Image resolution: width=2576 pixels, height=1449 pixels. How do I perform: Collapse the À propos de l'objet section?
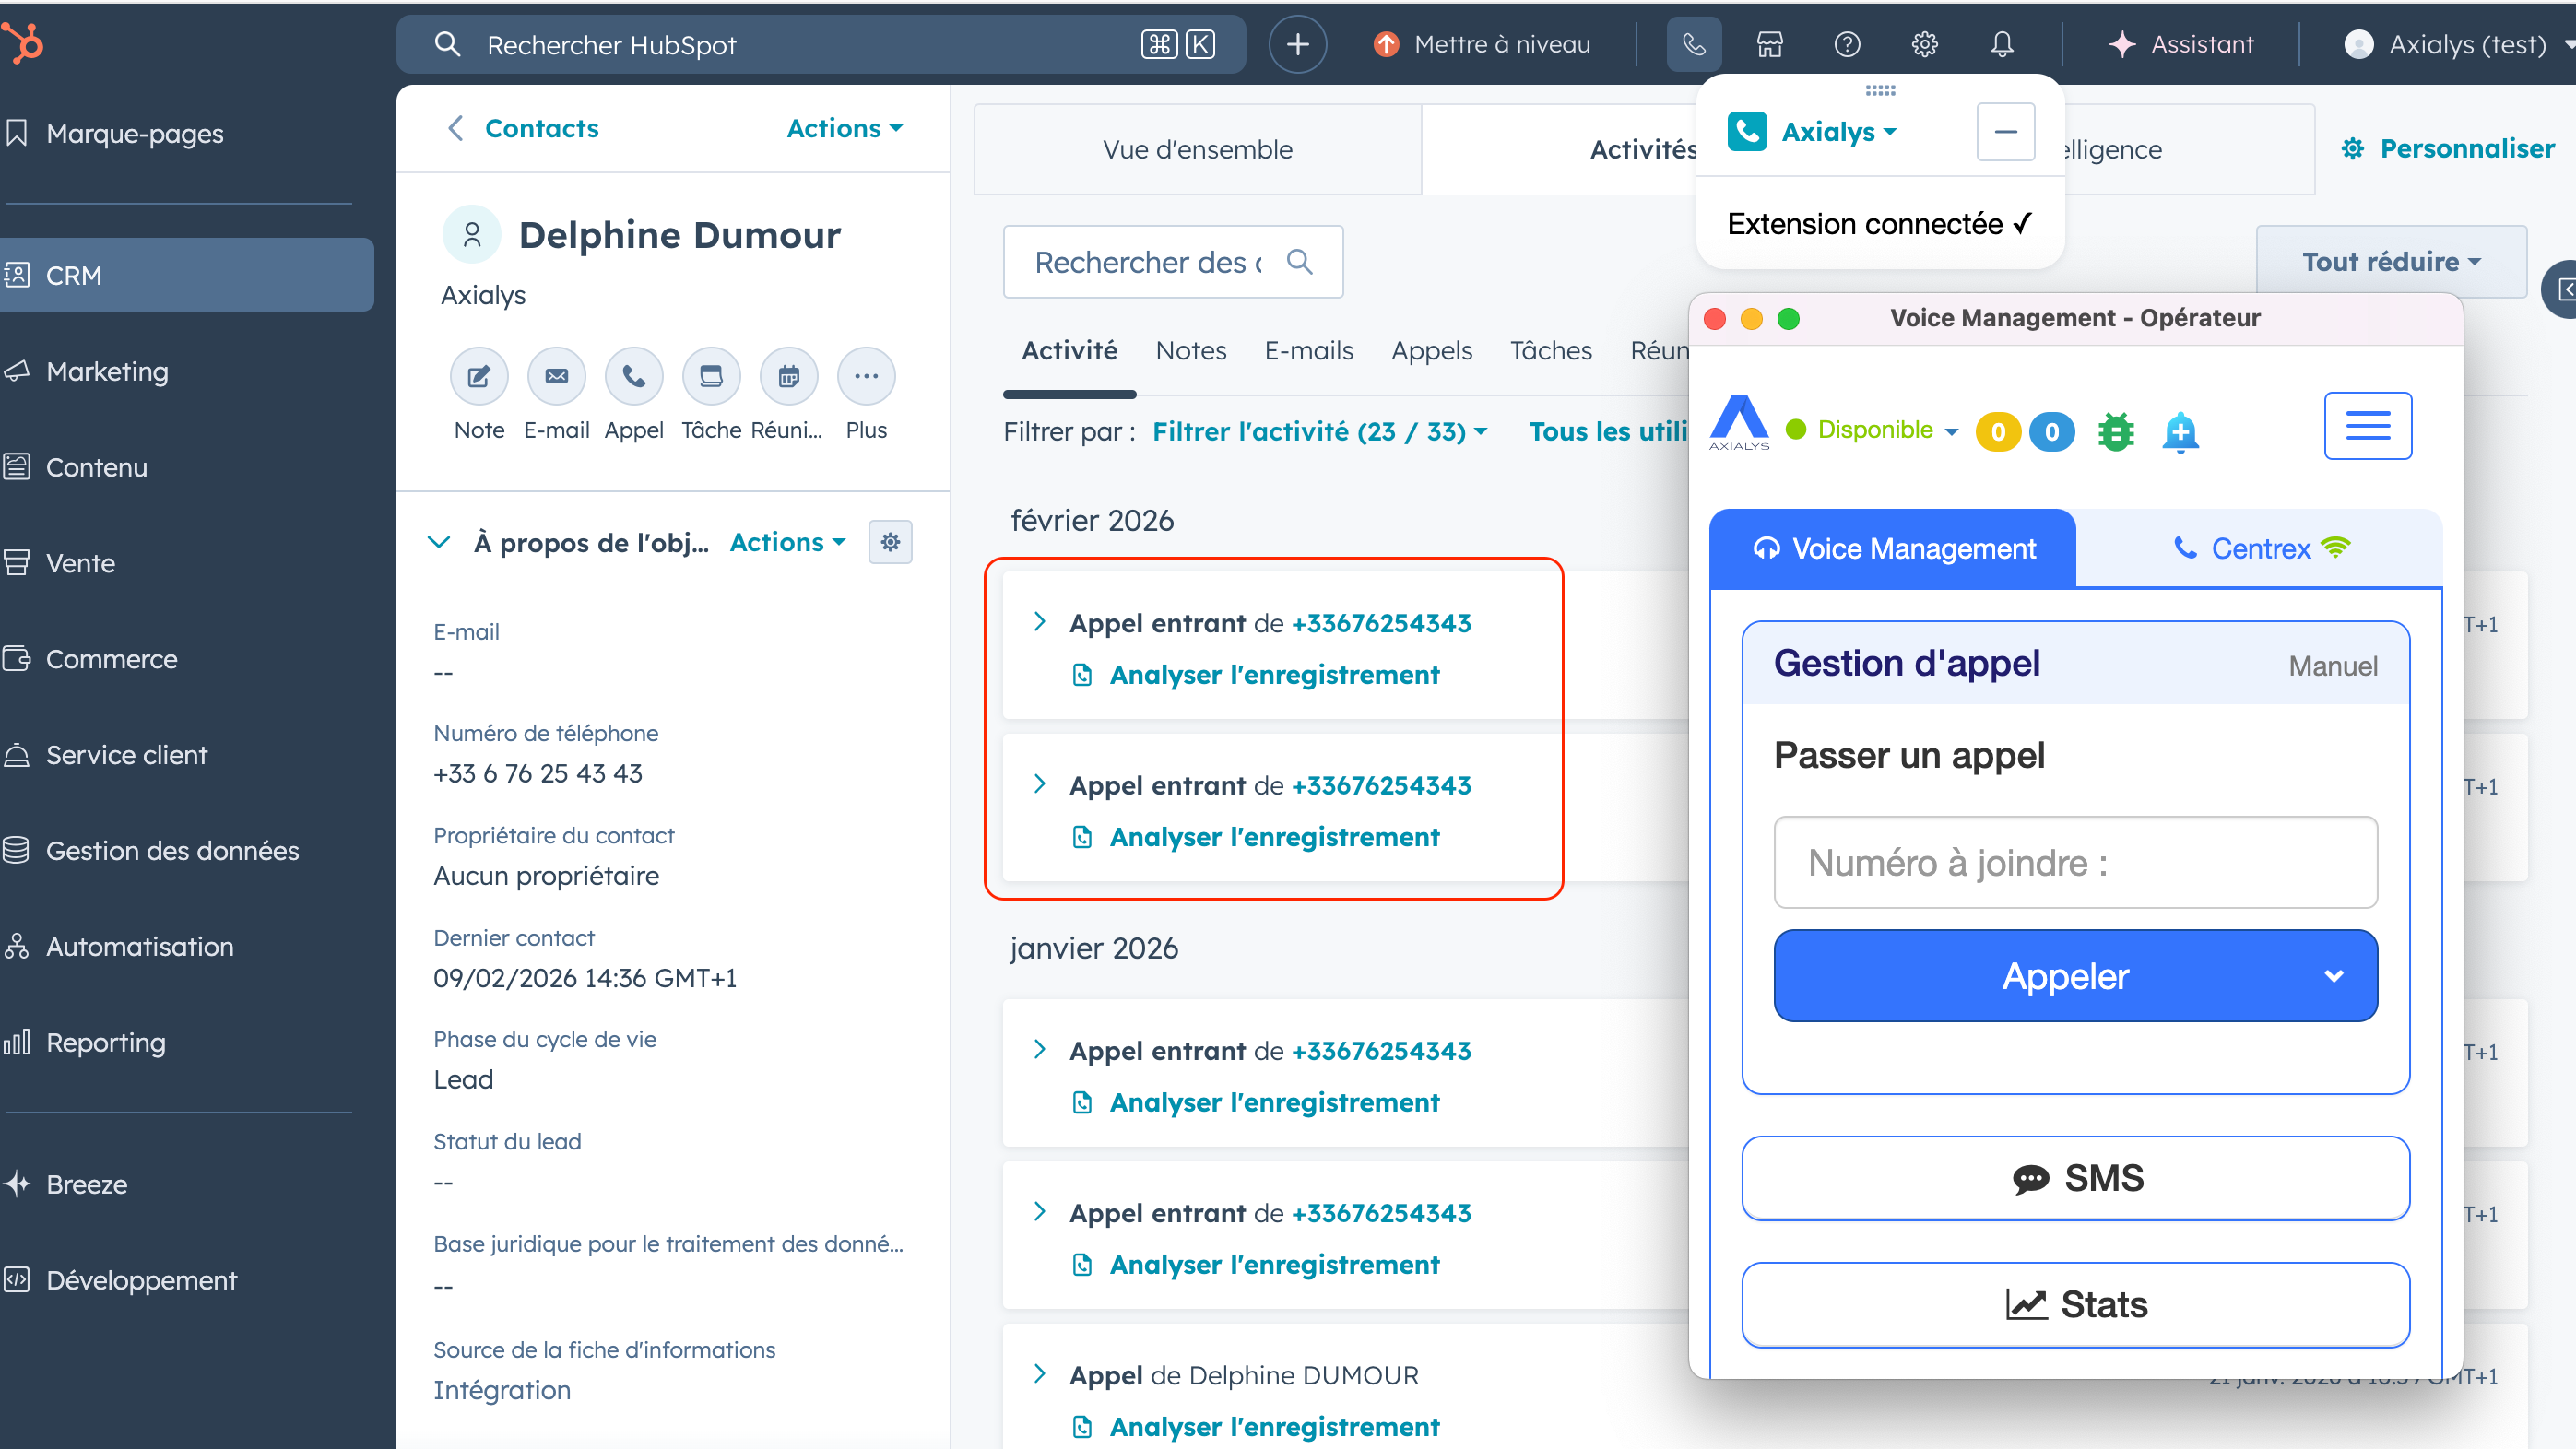[440, 542]
